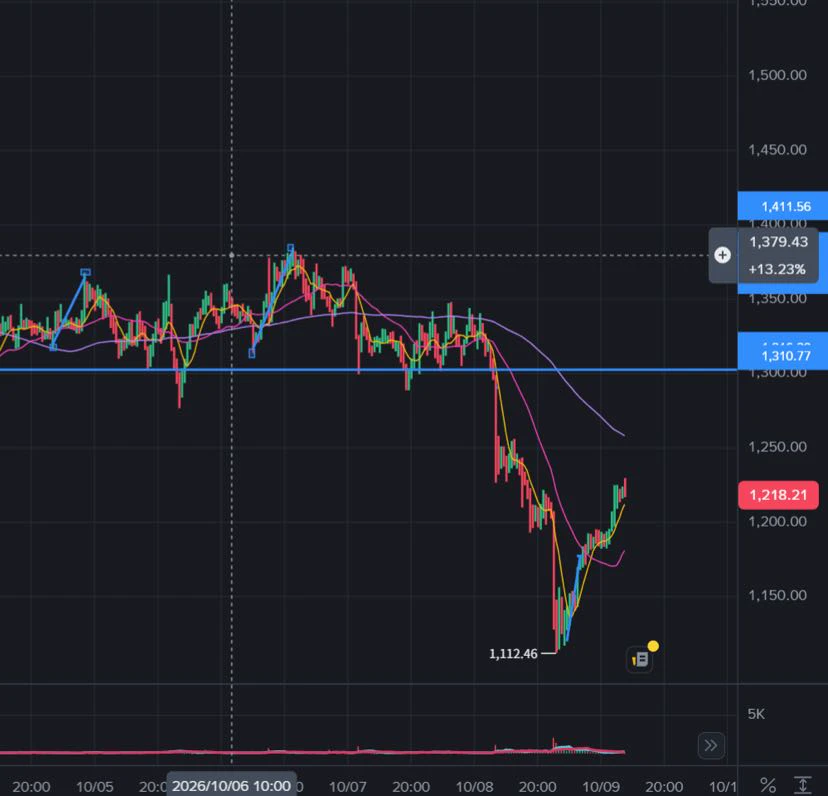Open the news note icon with yellow dot
This screenshot has height=796, width=828.
pos(640,659)
